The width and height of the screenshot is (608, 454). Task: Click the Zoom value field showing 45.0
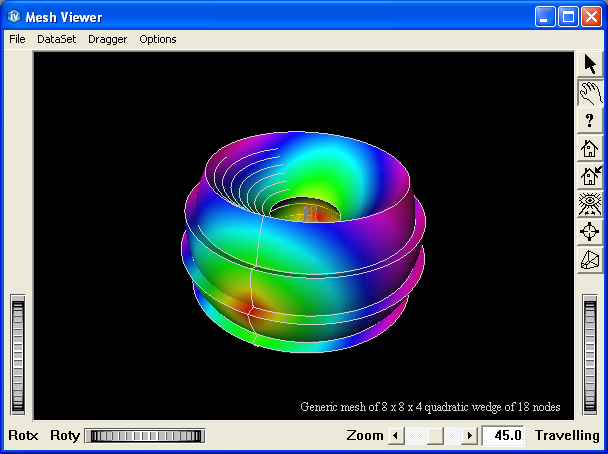(x=505, y=436)
